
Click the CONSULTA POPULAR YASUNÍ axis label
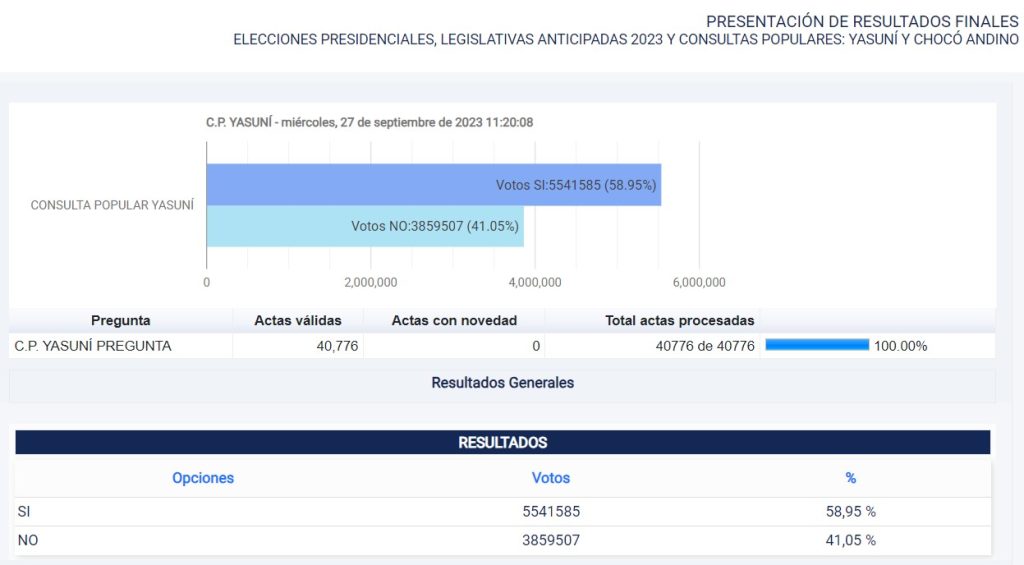[112, 205]
